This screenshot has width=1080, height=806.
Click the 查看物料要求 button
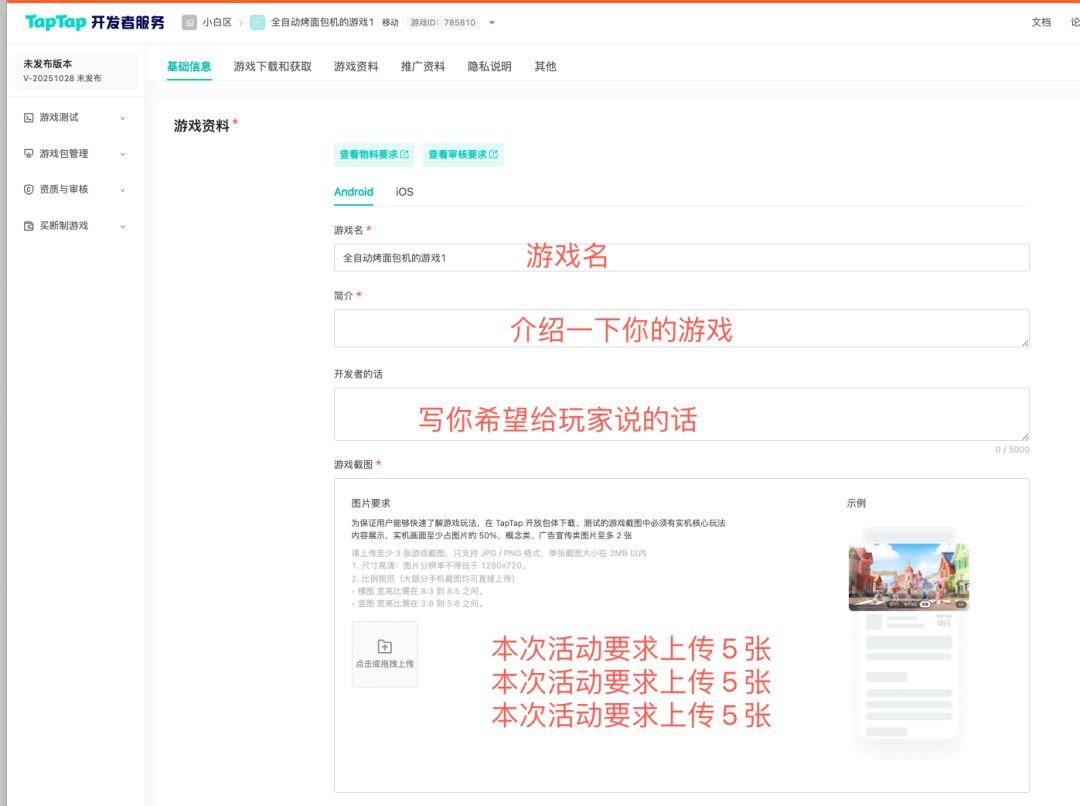[x=373, y=155]
